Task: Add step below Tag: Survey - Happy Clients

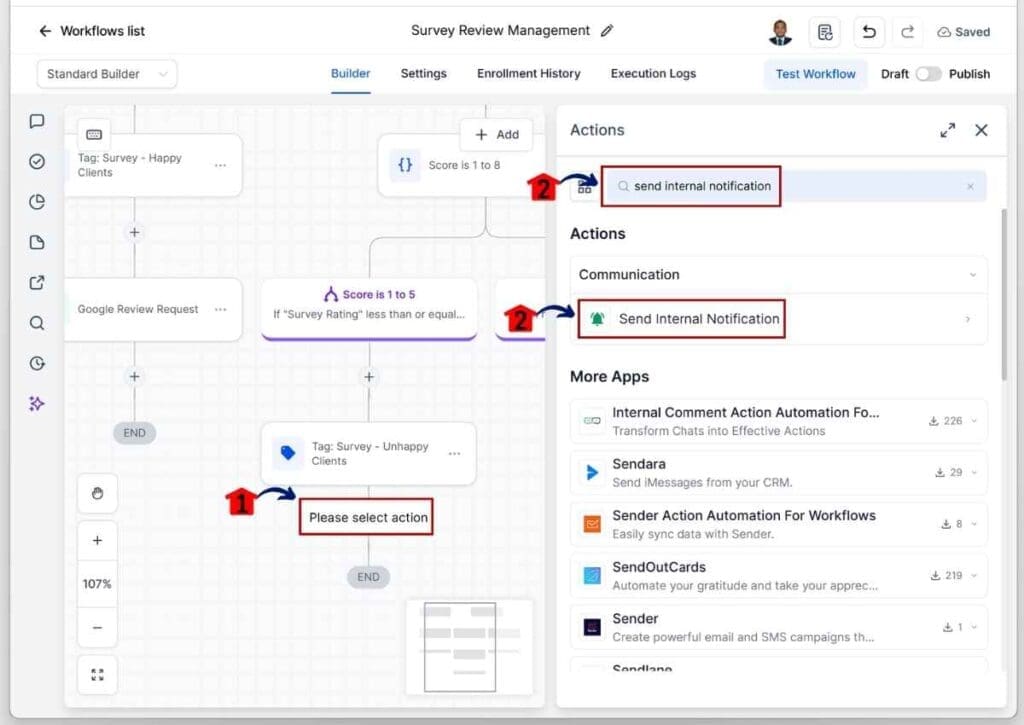Action: pos(134,233)
